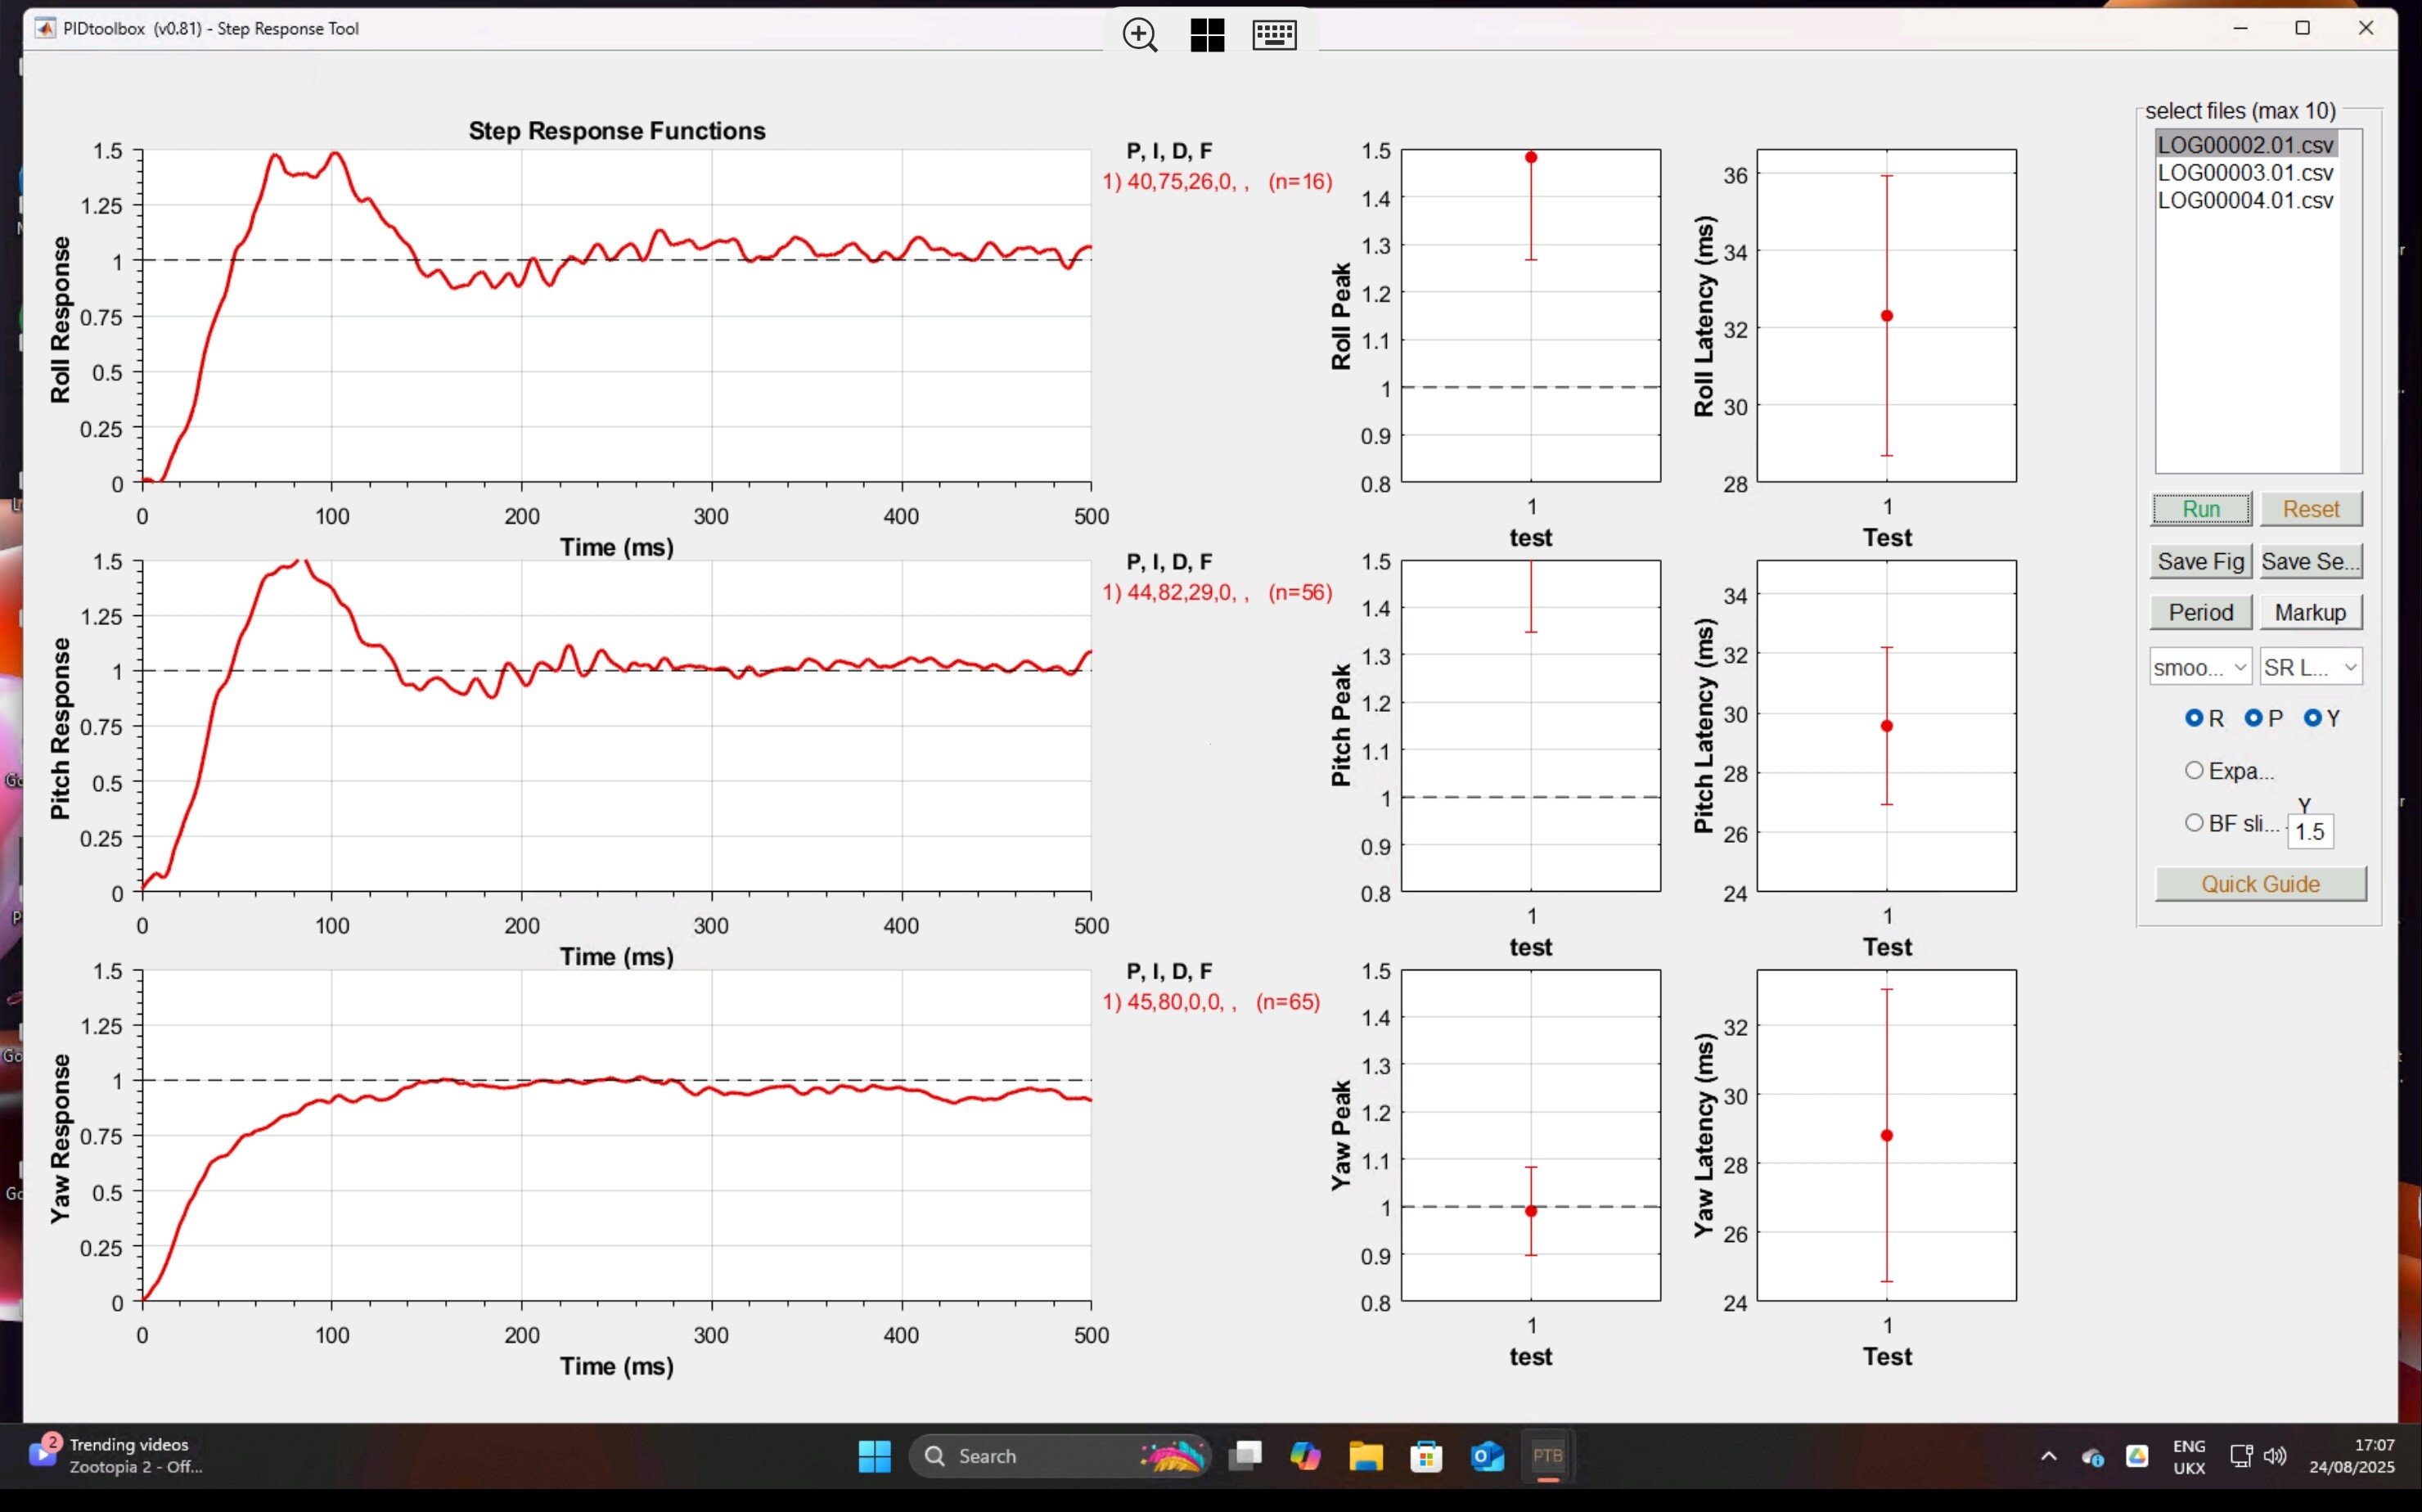Expand hidden system tray icons chevron
The image size is (2422, 1512).
point(2049,1456)
